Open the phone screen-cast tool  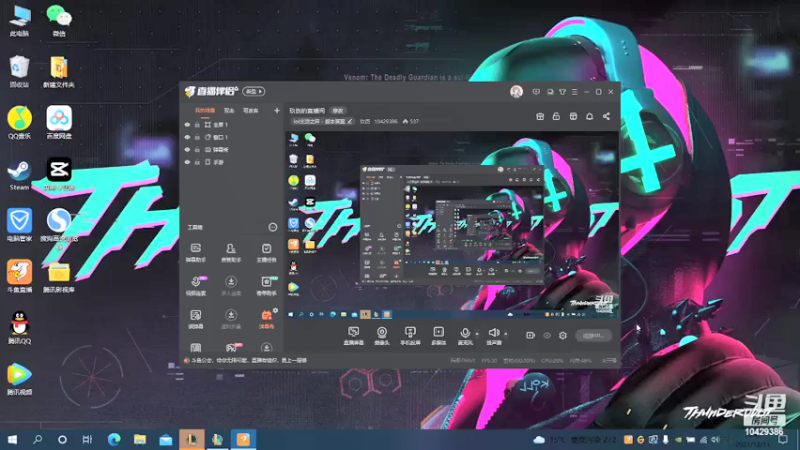(410, 336)
